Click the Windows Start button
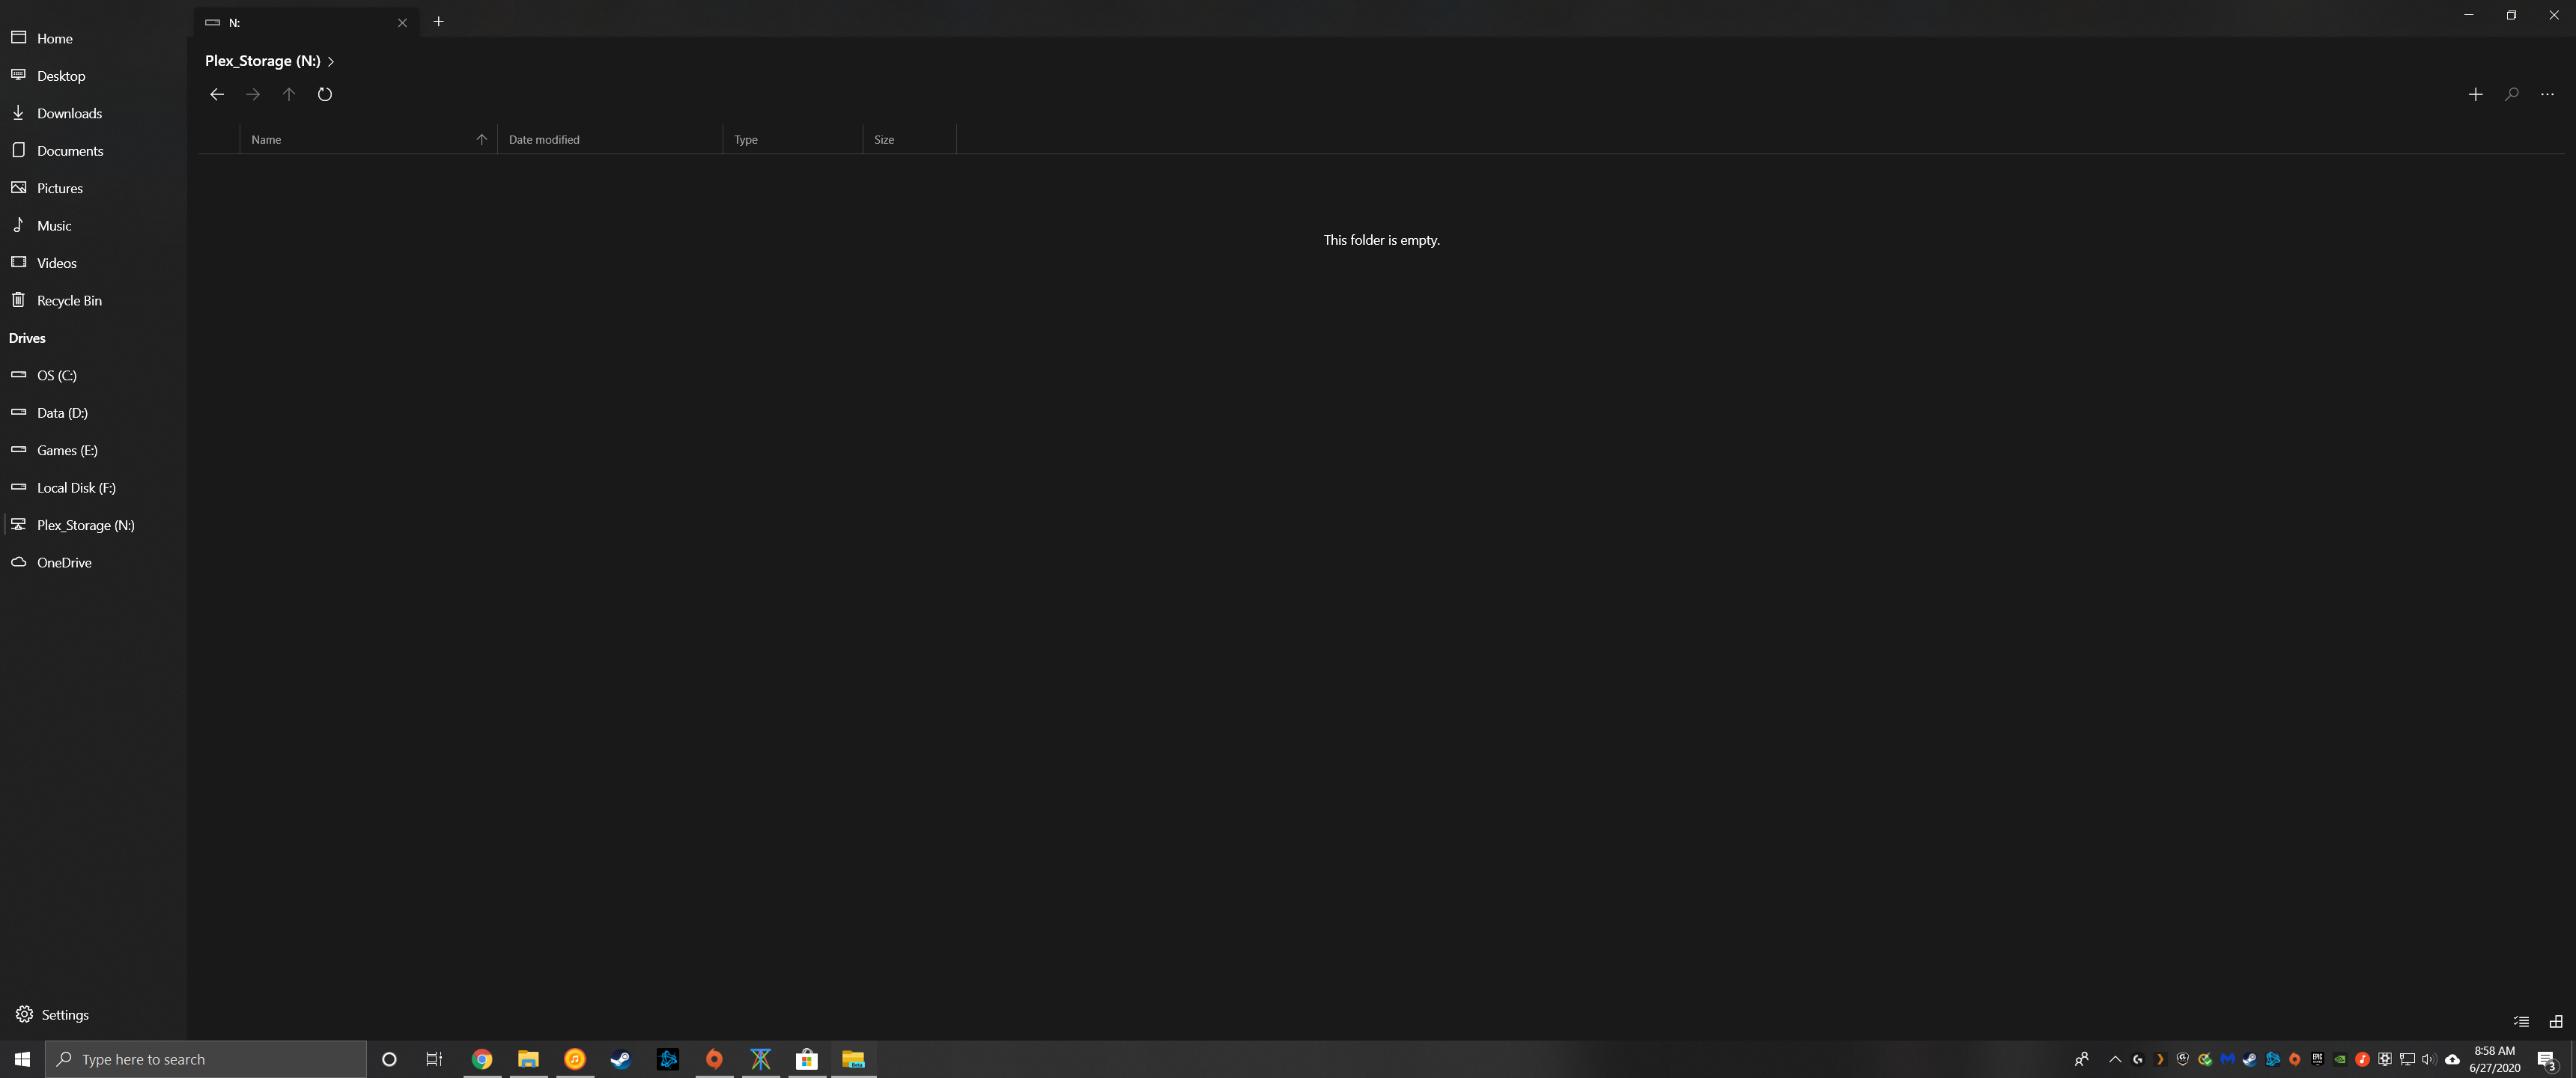This screenshot has width=2576, height=1078. coord(22,1059)
